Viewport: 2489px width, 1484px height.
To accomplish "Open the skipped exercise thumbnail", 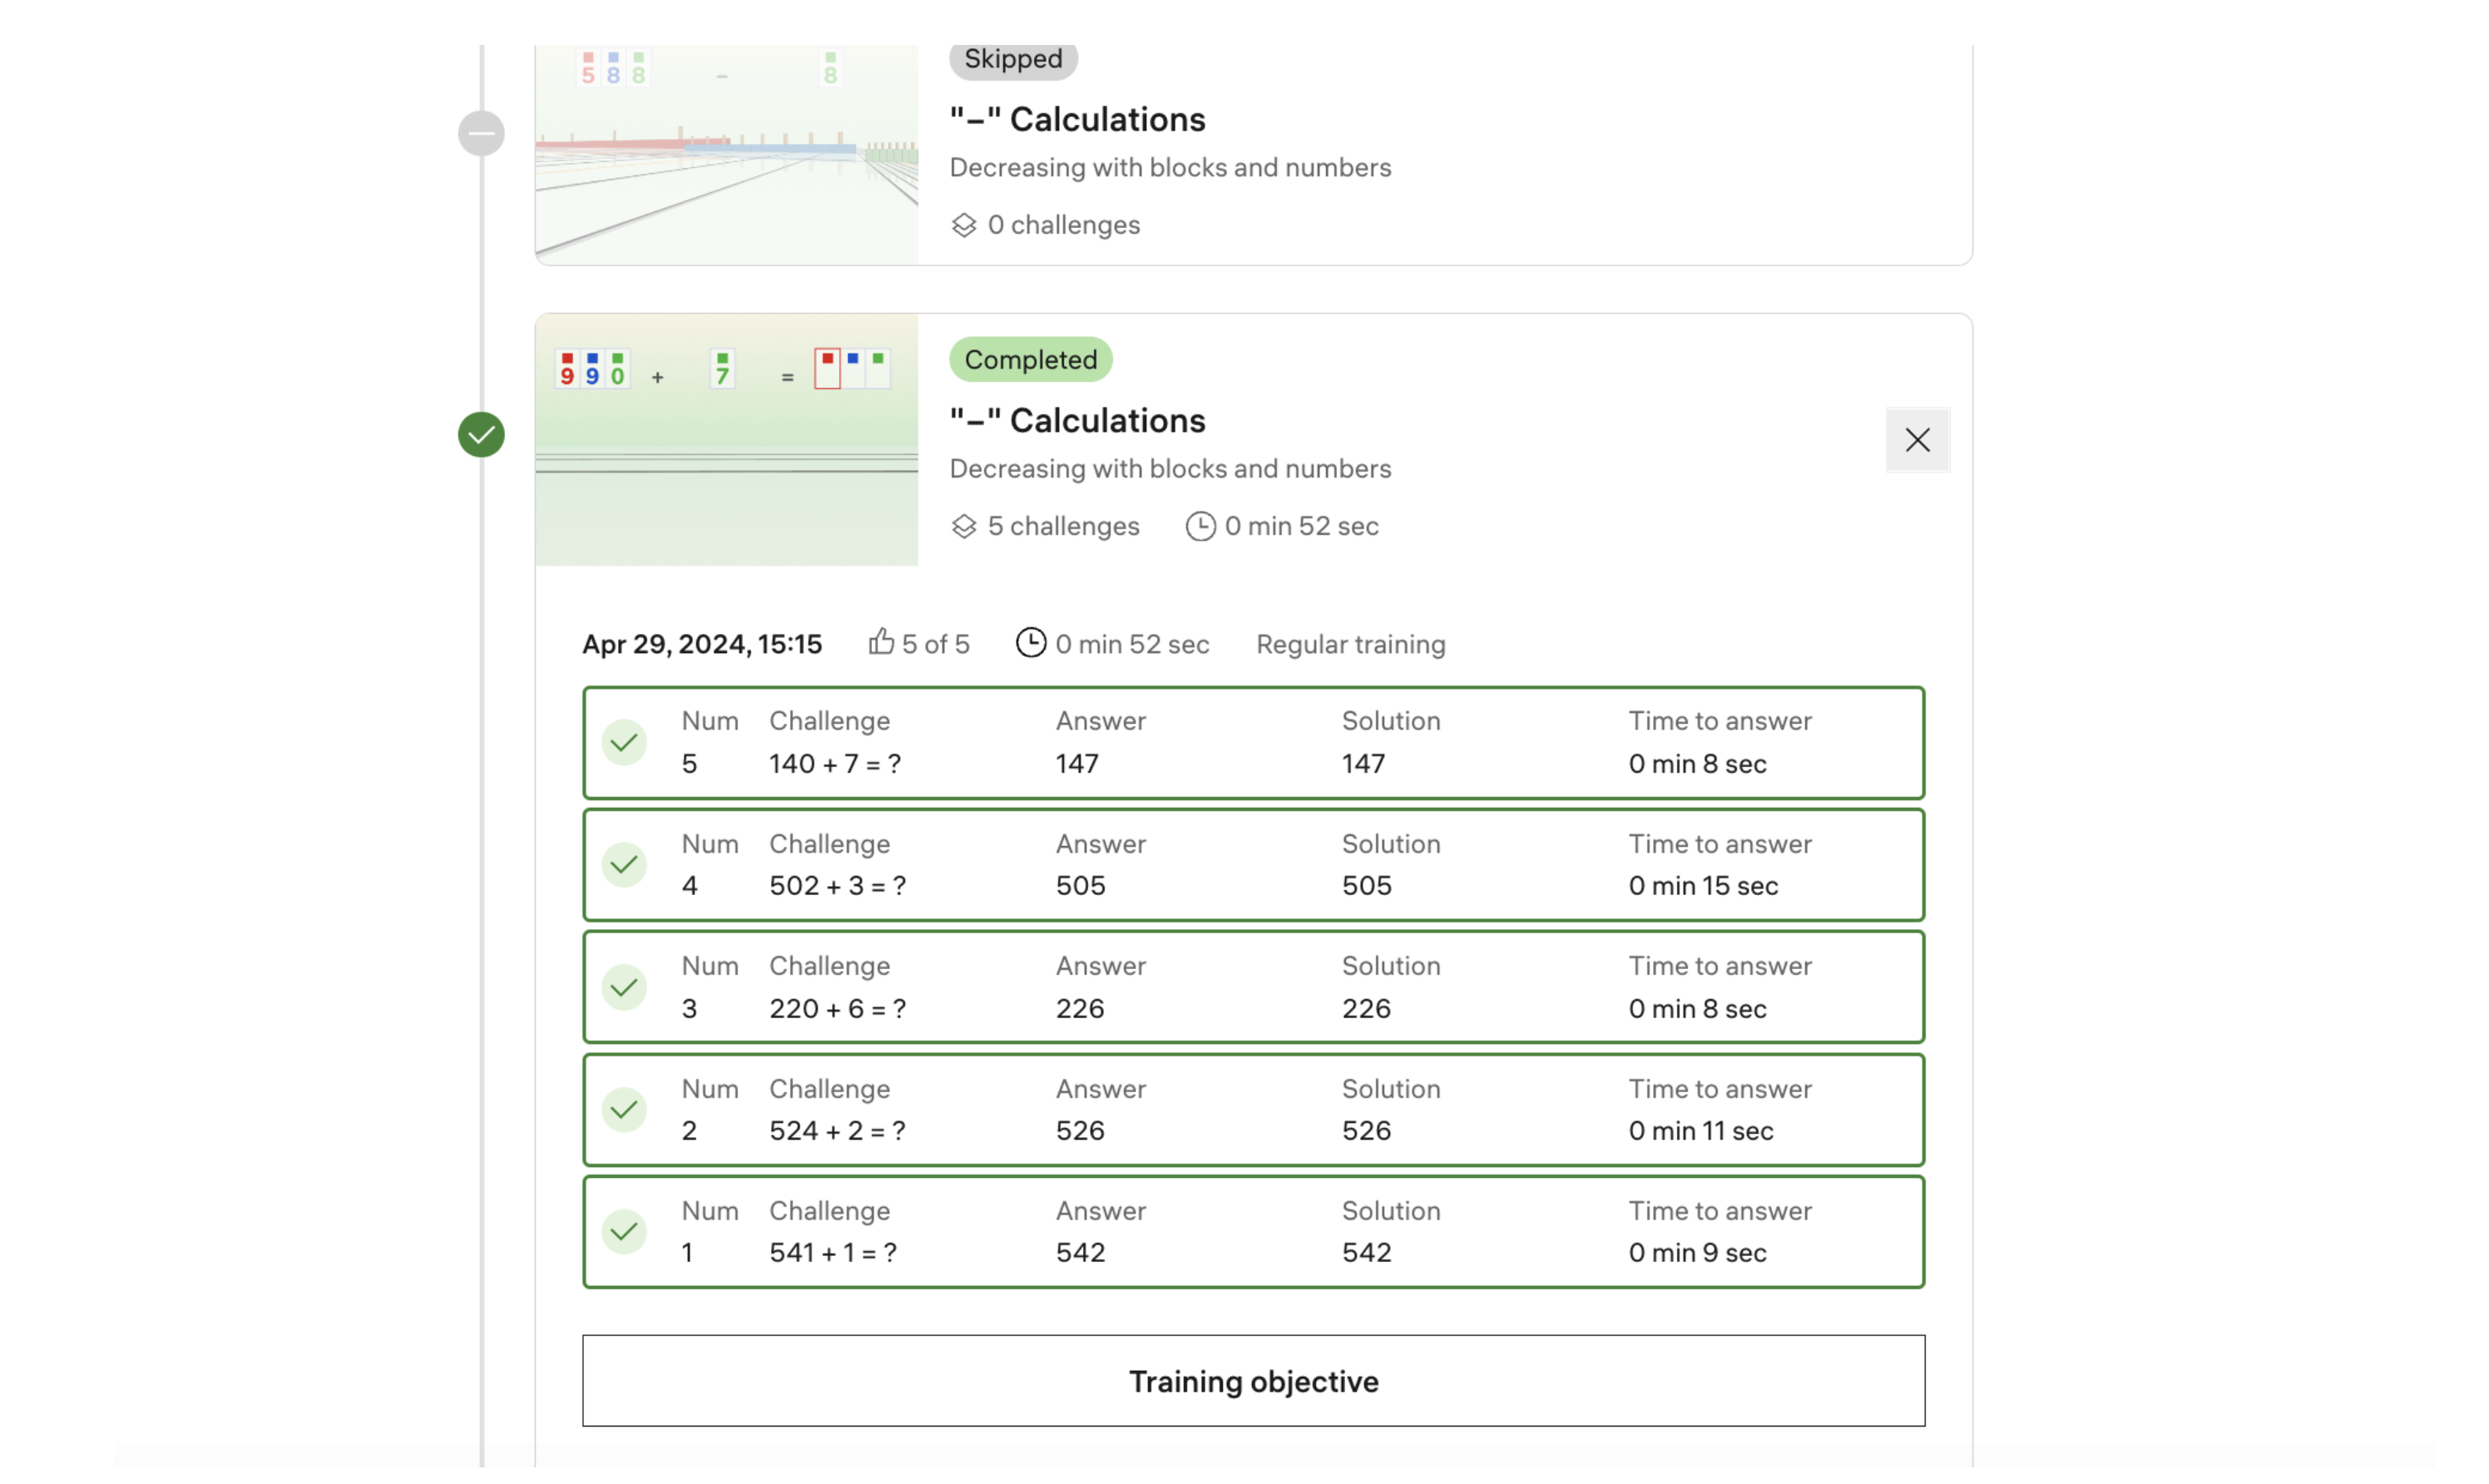I will [x=726, y=155].
